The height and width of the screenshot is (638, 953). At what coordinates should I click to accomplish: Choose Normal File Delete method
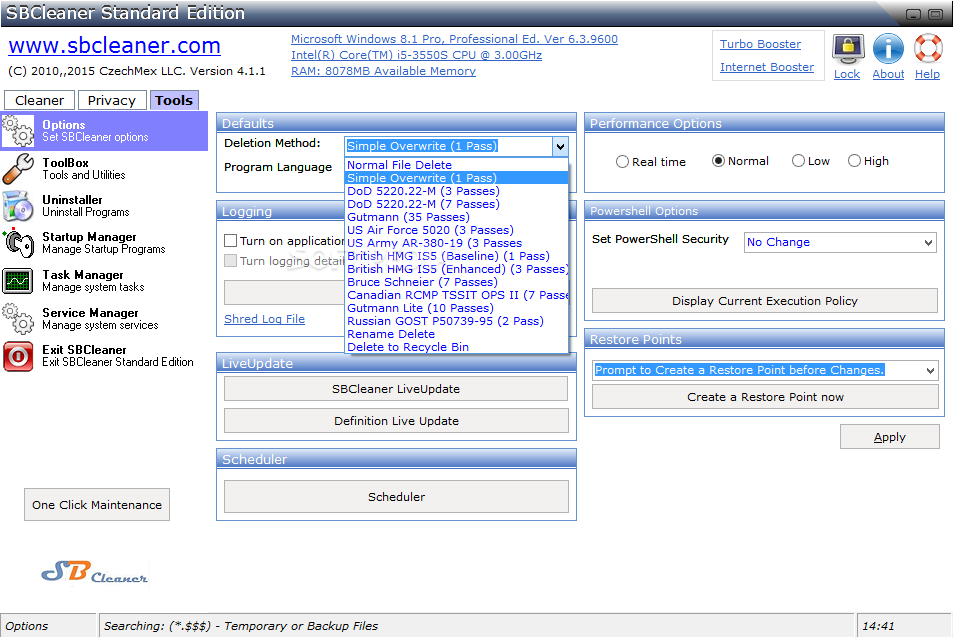456,165
